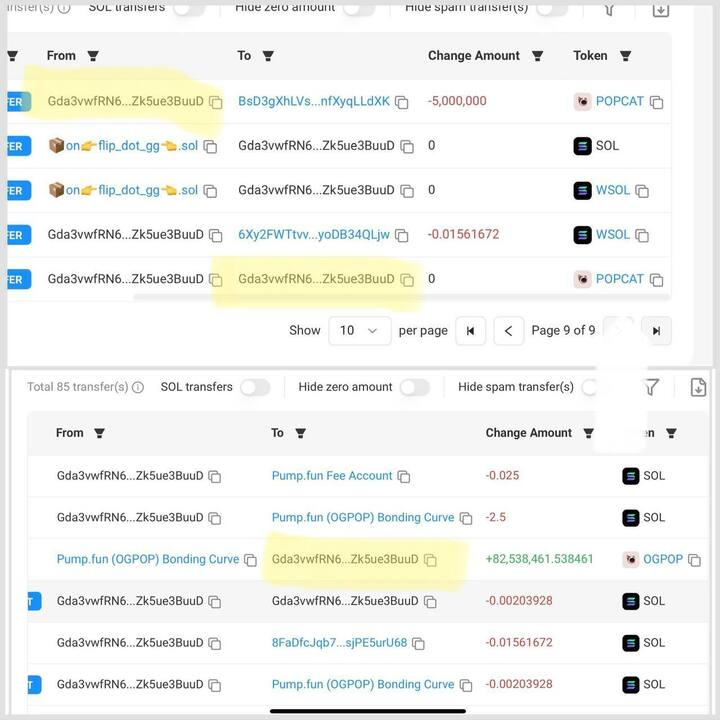720x720 pixels.
Task: Go to the first page of transfers
Action: click(470, 331)
